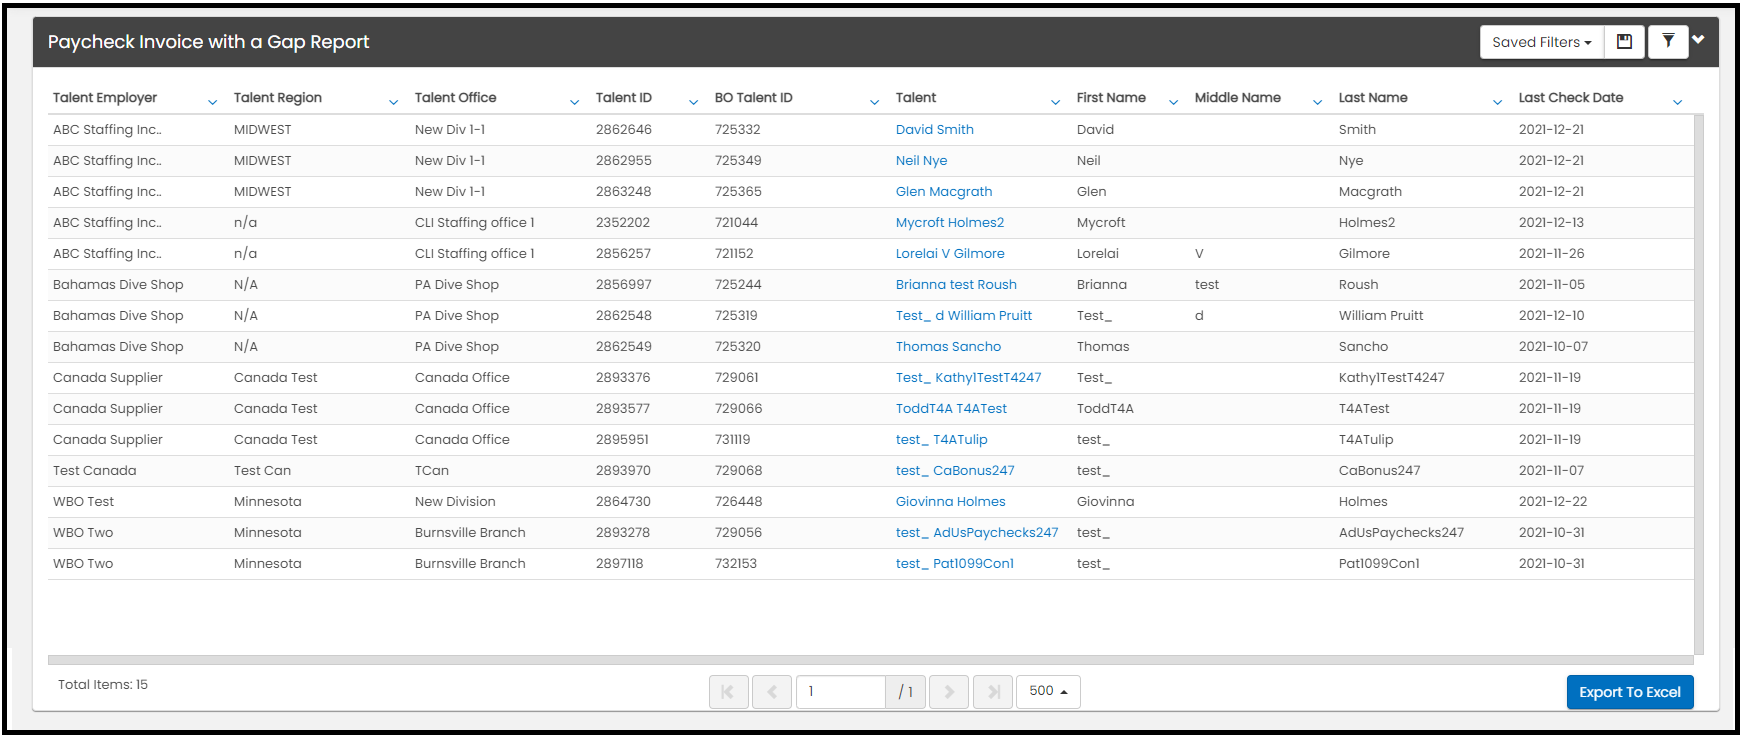Open the Last Check Date column menu arrow
The image size is (1743, 738).
click(1677, 101)
